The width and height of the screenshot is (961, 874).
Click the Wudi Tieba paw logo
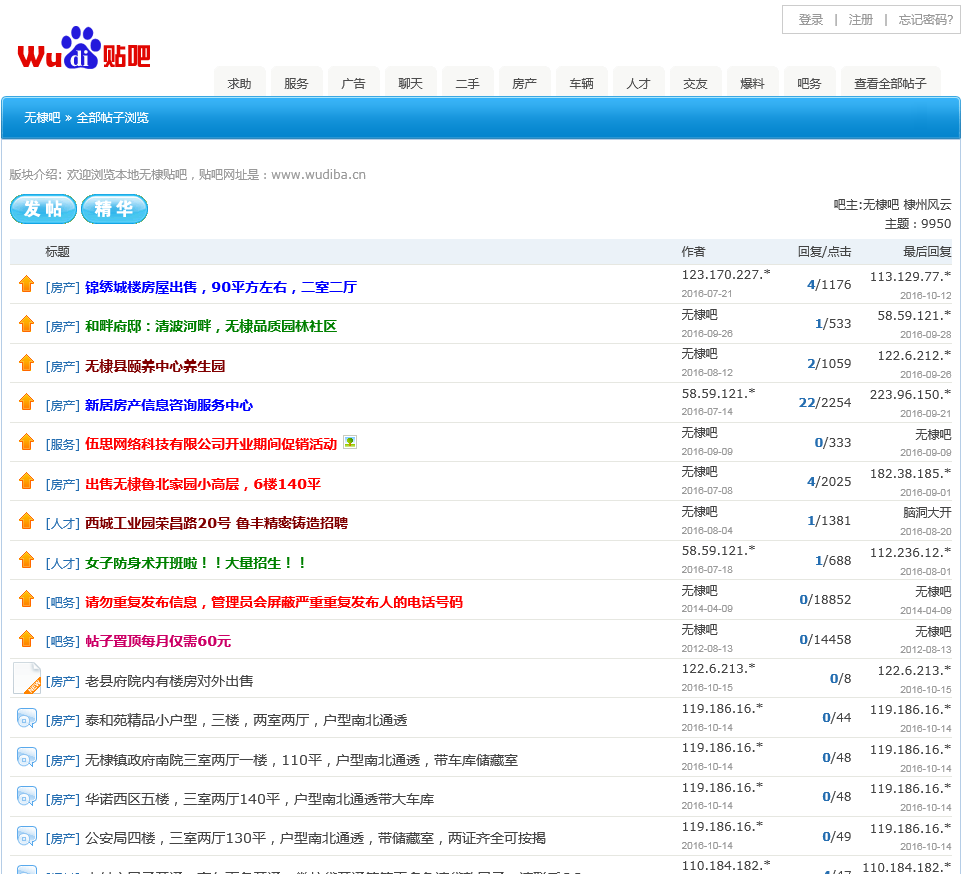pos(84,50)
